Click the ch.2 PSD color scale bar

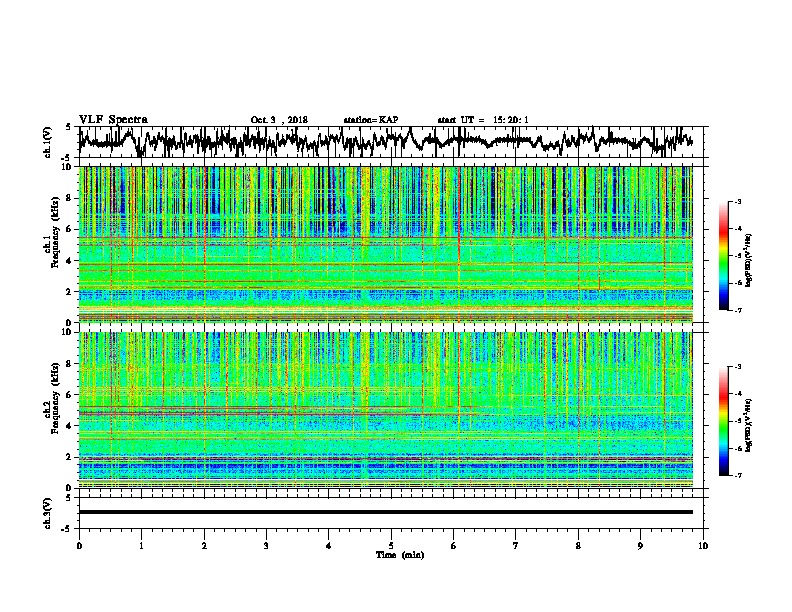click(x=723, y=421)
